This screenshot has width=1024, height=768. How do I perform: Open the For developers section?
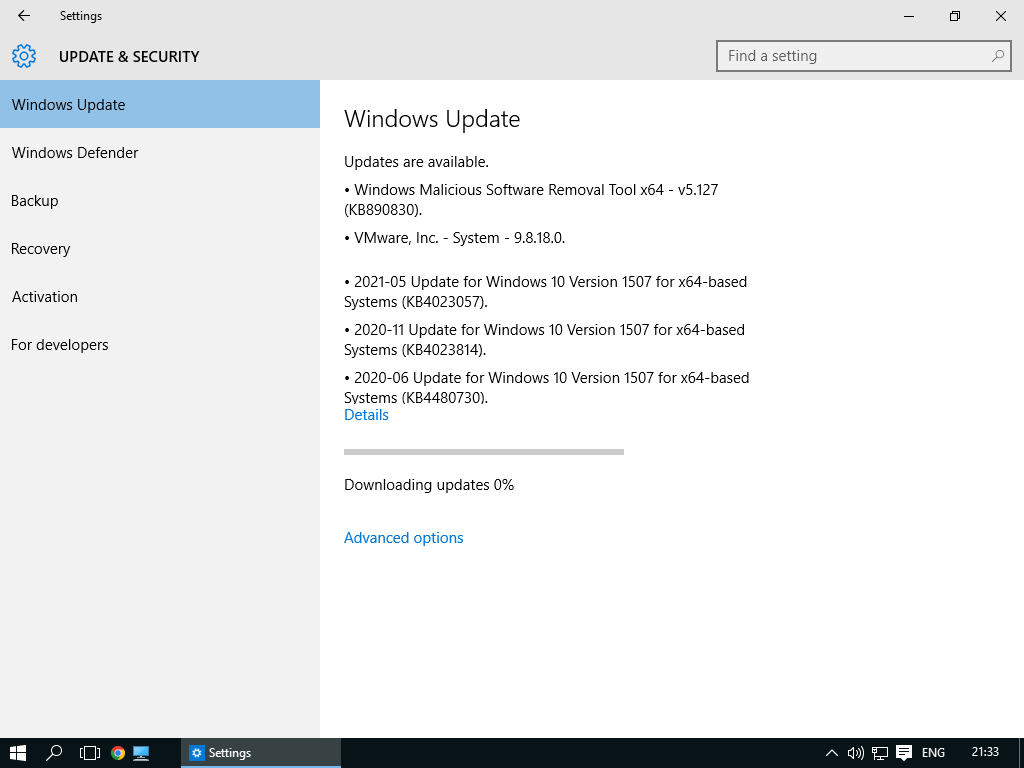coord(60,345)
